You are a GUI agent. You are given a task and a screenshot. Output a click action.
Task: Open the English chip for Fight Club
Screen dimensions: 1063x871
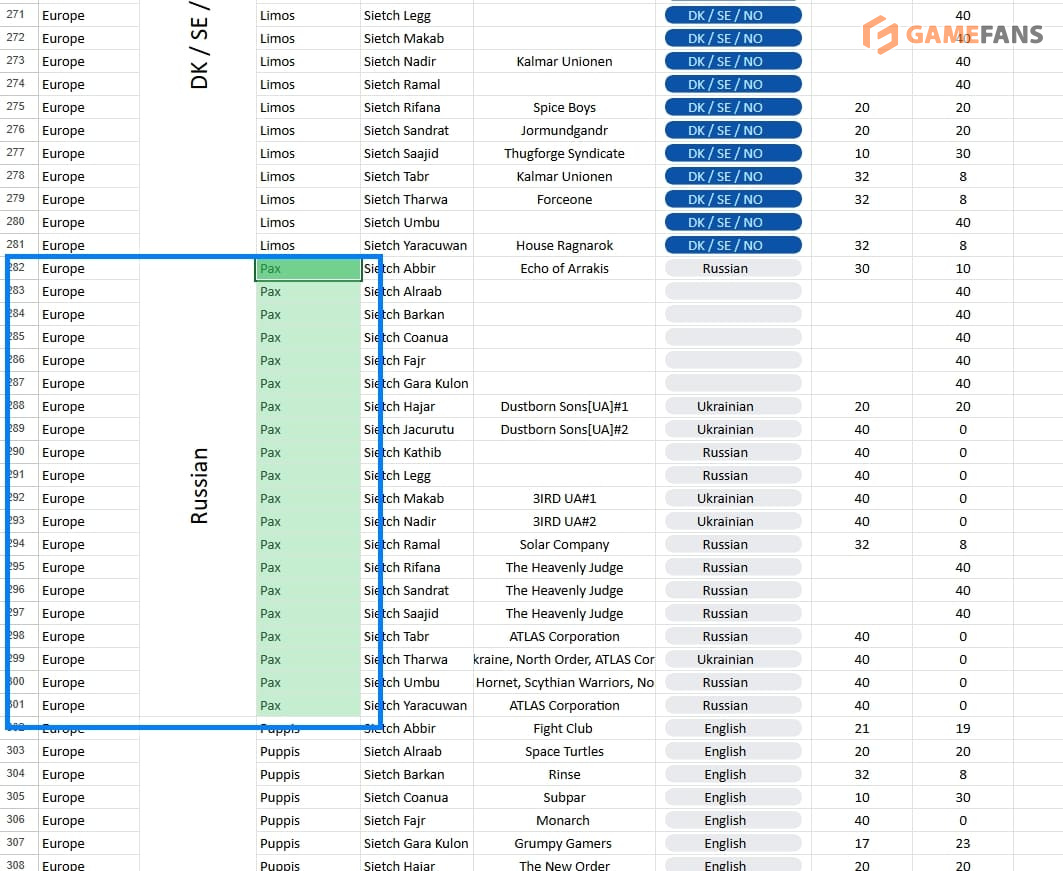click(733, 729)
